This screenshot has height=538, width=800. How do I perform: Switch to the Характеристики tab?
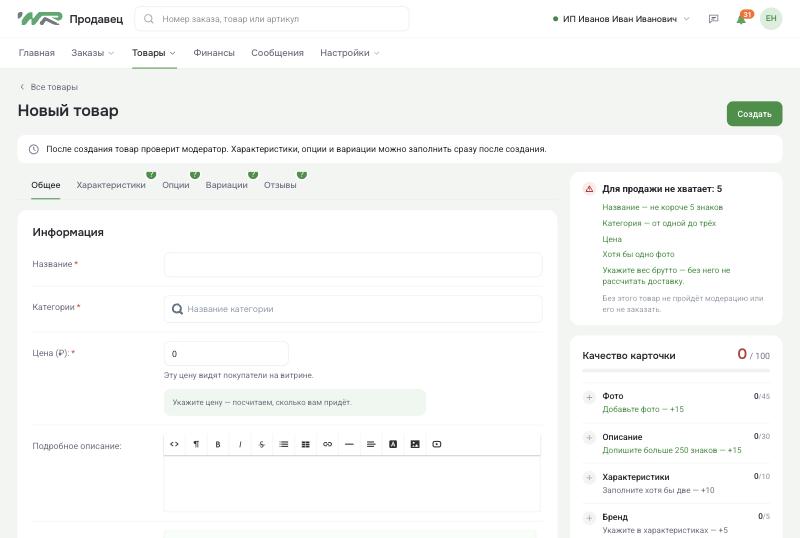(111, 185)
